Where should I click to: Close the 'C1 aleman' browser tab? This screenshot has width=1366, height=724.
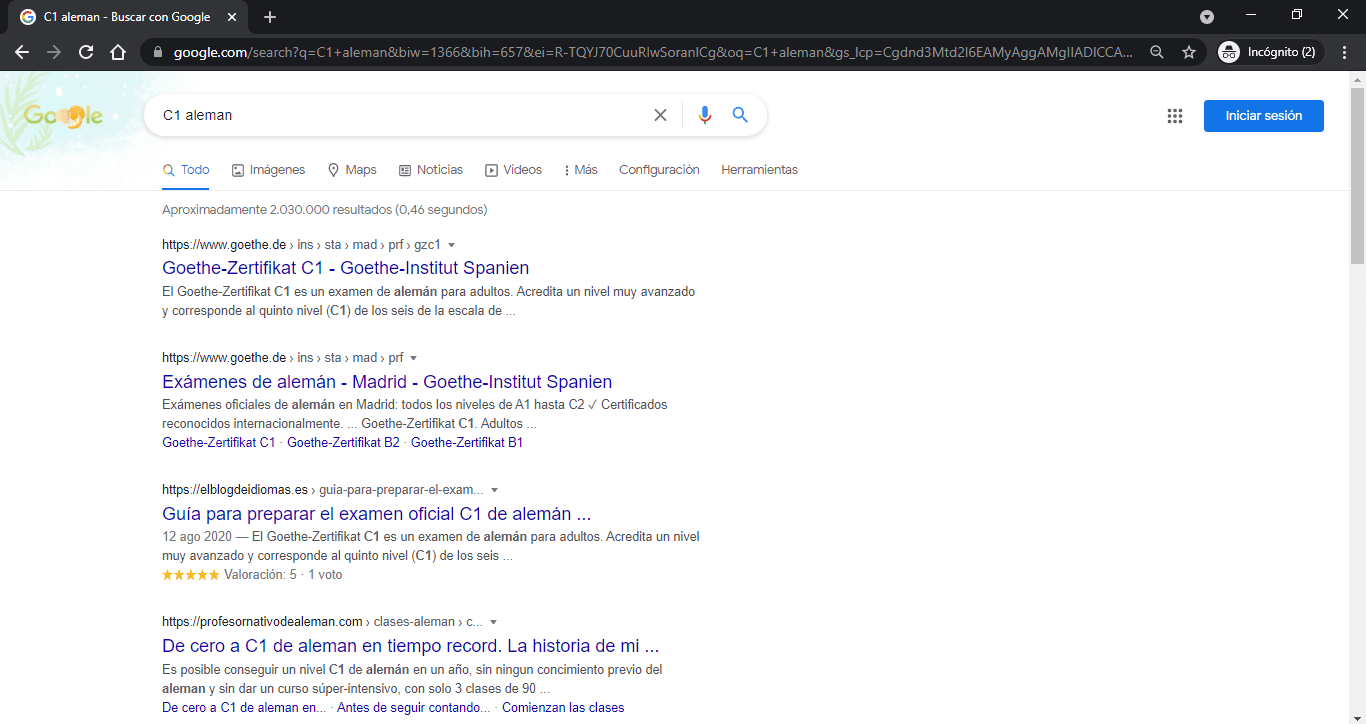(233, 17)
